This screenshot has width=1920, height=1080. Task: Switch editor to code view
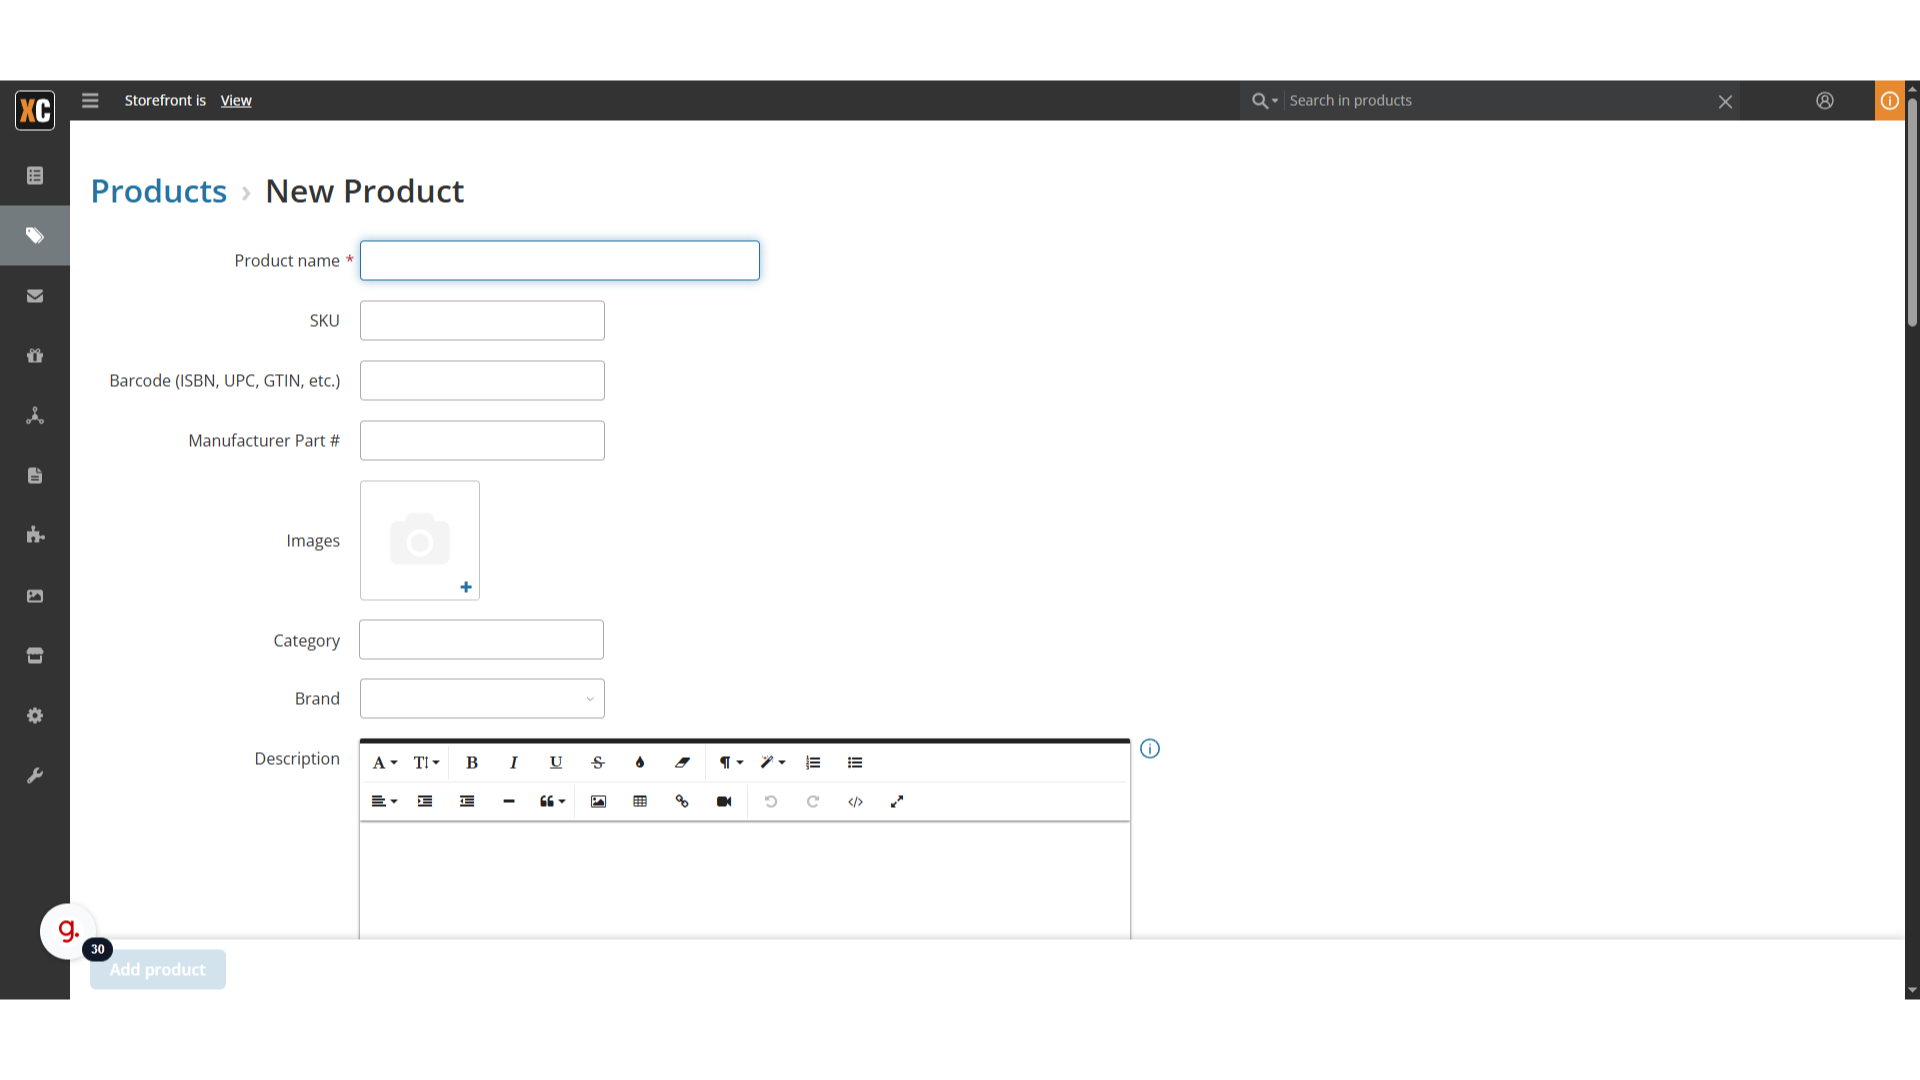[855, 802]
